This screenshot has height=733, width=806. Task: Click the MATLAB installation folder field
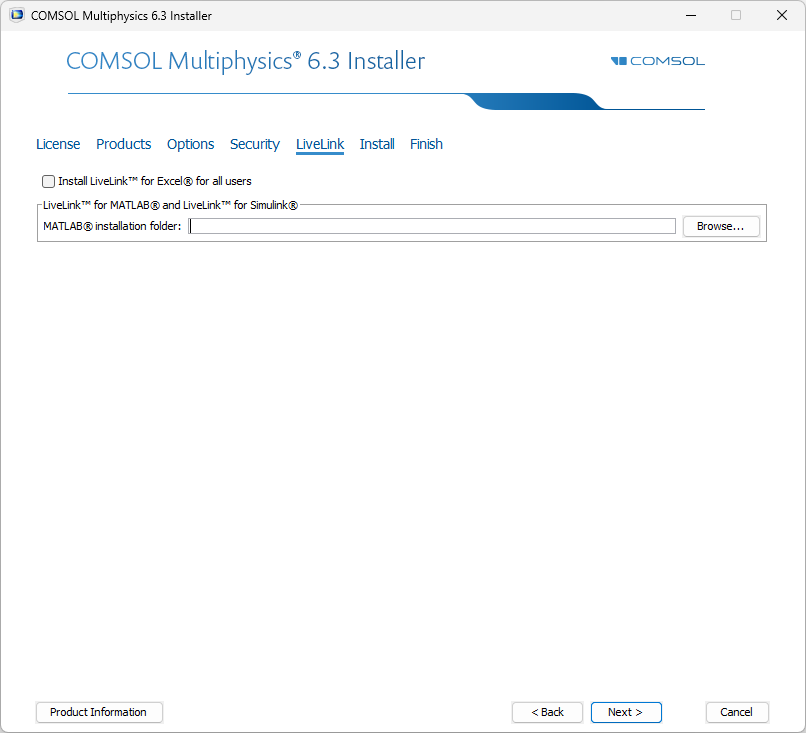432,226
